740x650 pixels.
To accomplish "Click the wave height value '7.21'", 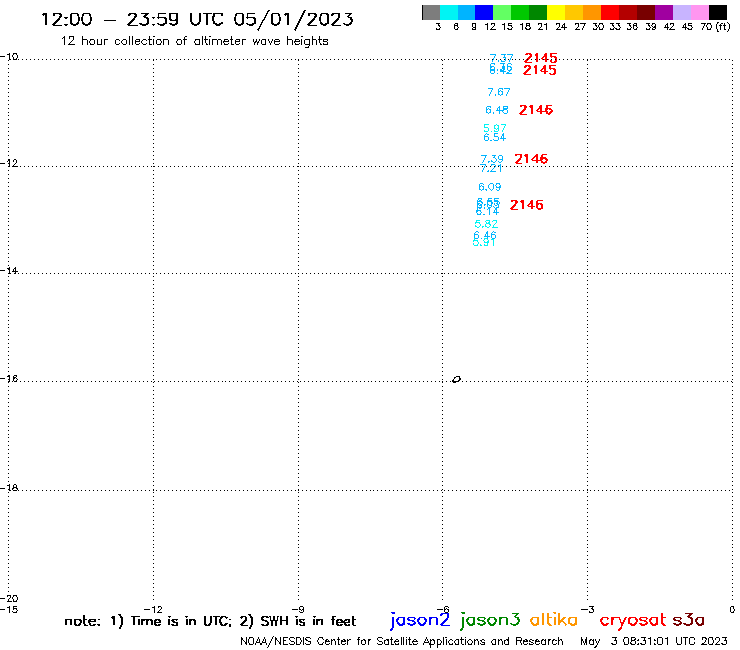I will click(491, 169).
